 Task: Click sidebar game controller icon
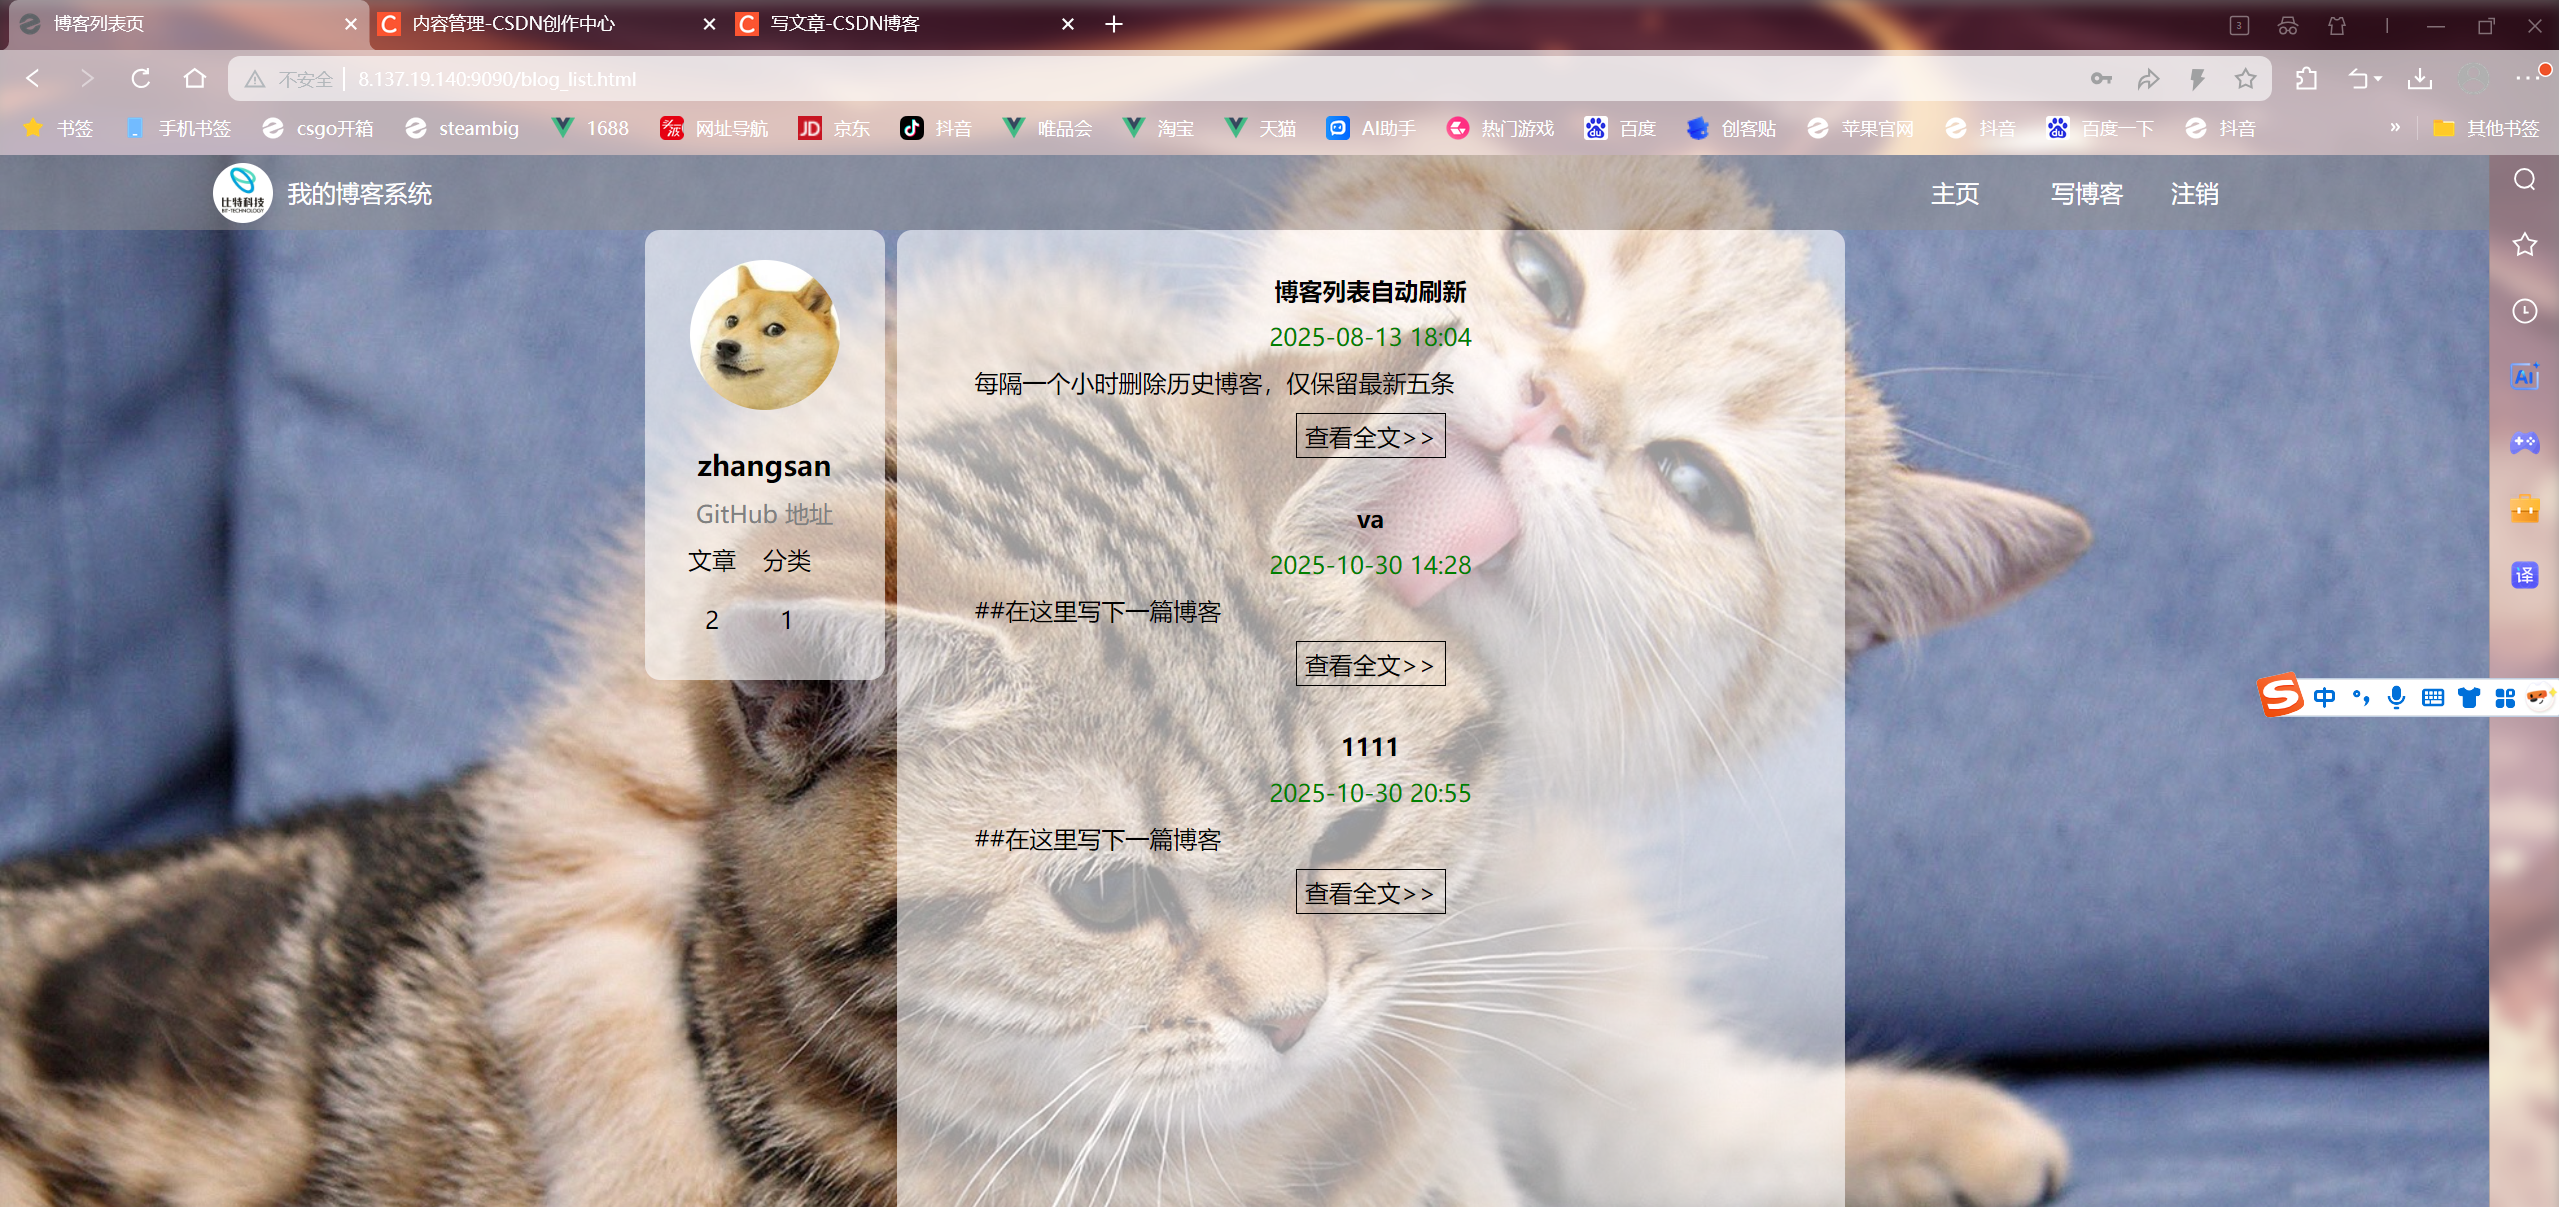click(2524, 443)
